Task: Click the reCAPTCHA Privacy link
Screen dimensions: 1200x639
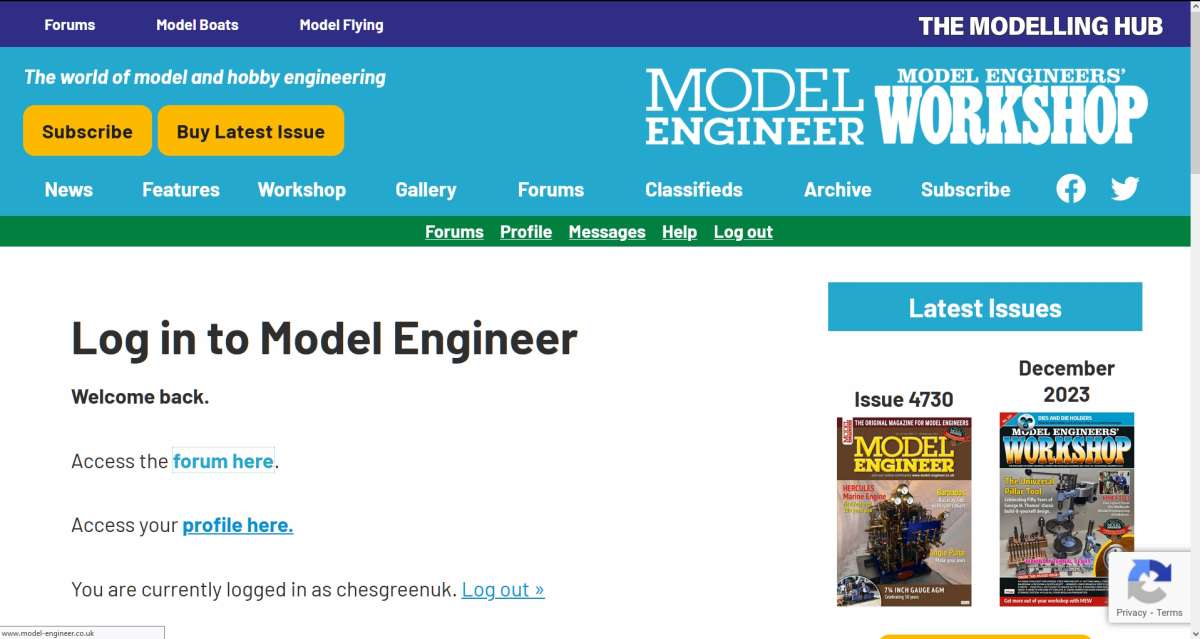Action: point(1132,613)
